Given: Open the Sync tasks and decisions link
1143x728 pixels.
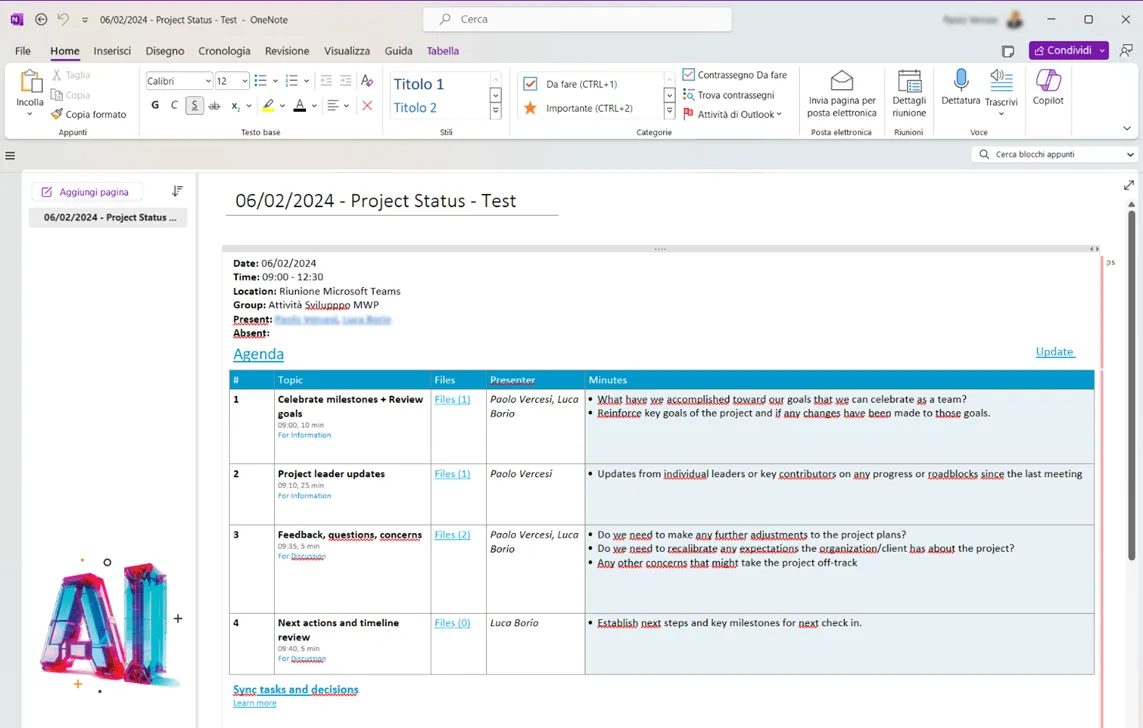Looking at the screenshot, I should click(296, 689).
